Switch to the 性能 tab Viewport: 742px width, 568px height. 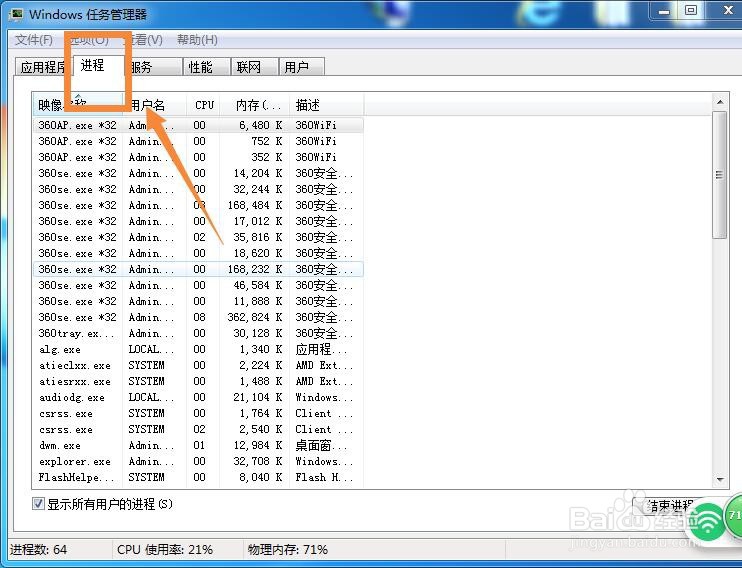(x=206, y=67)
